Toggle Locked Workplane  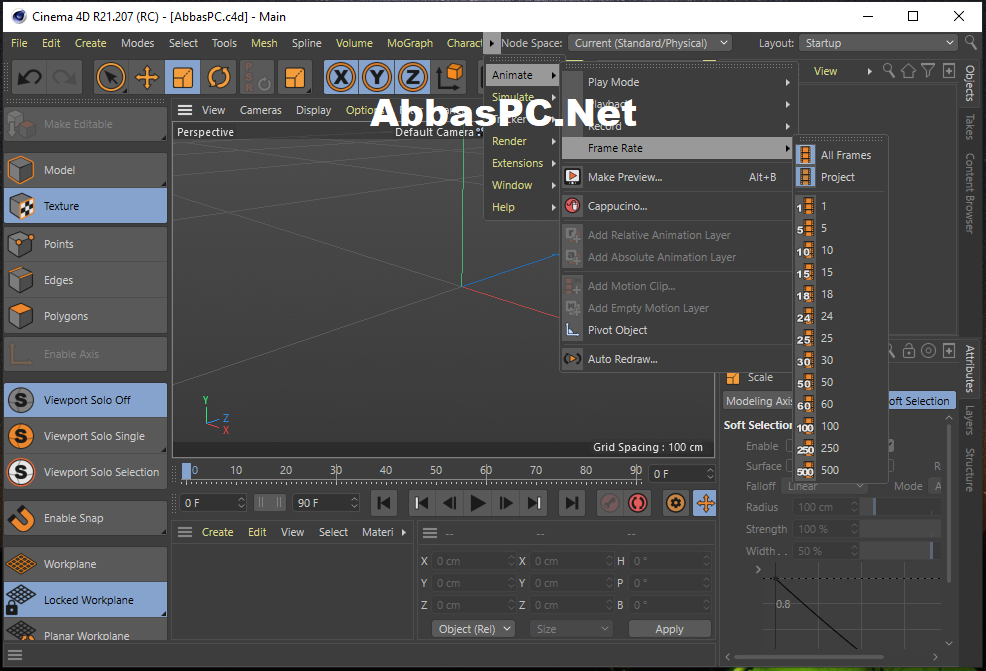86,600
